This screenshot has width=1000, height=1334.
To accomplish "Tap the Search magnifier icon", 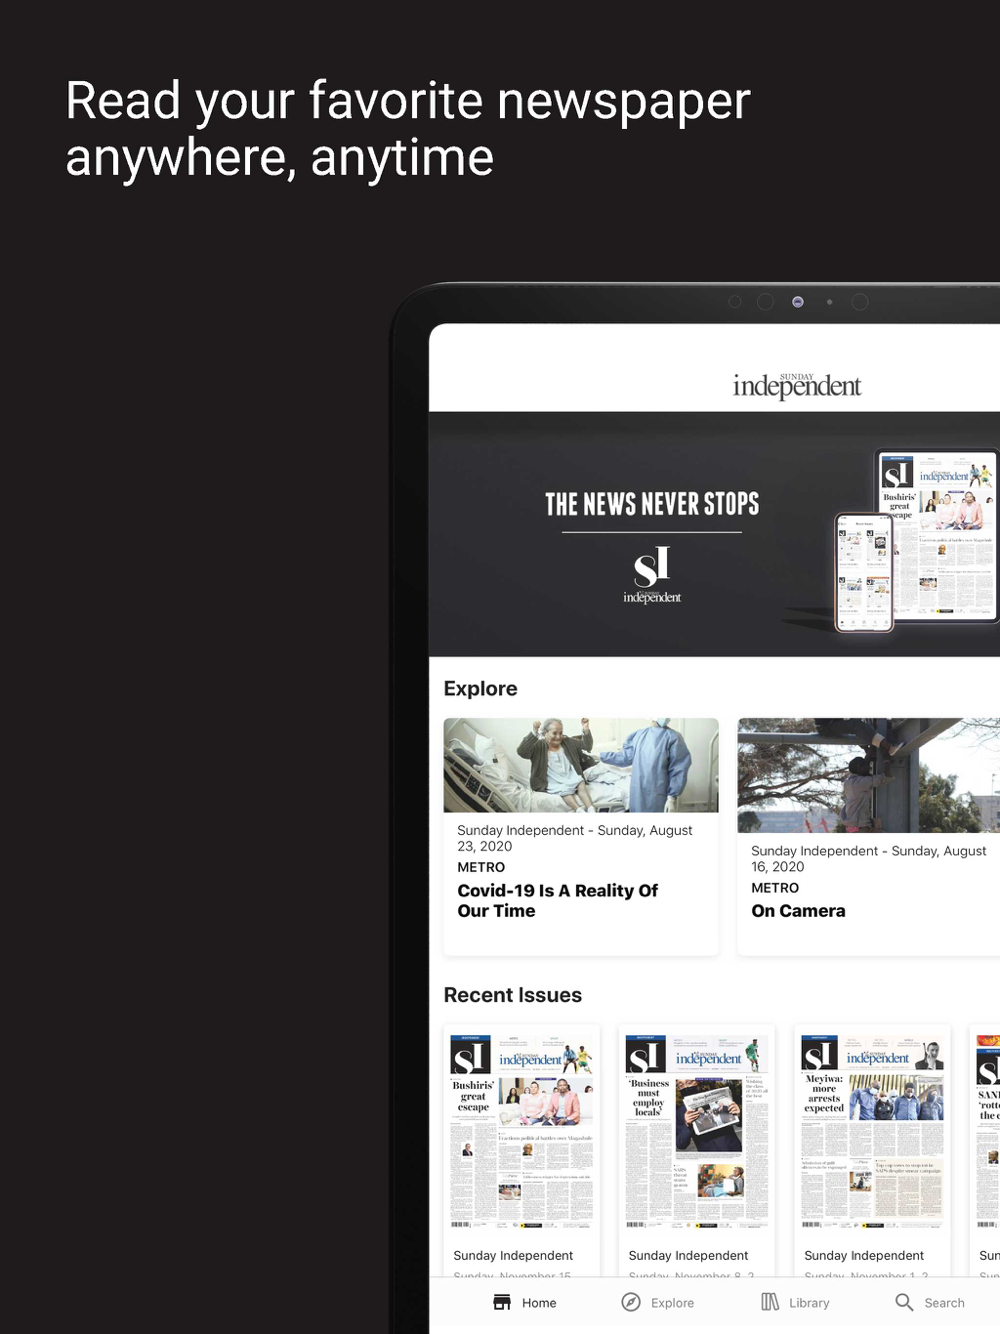I will click(904, 1302).
